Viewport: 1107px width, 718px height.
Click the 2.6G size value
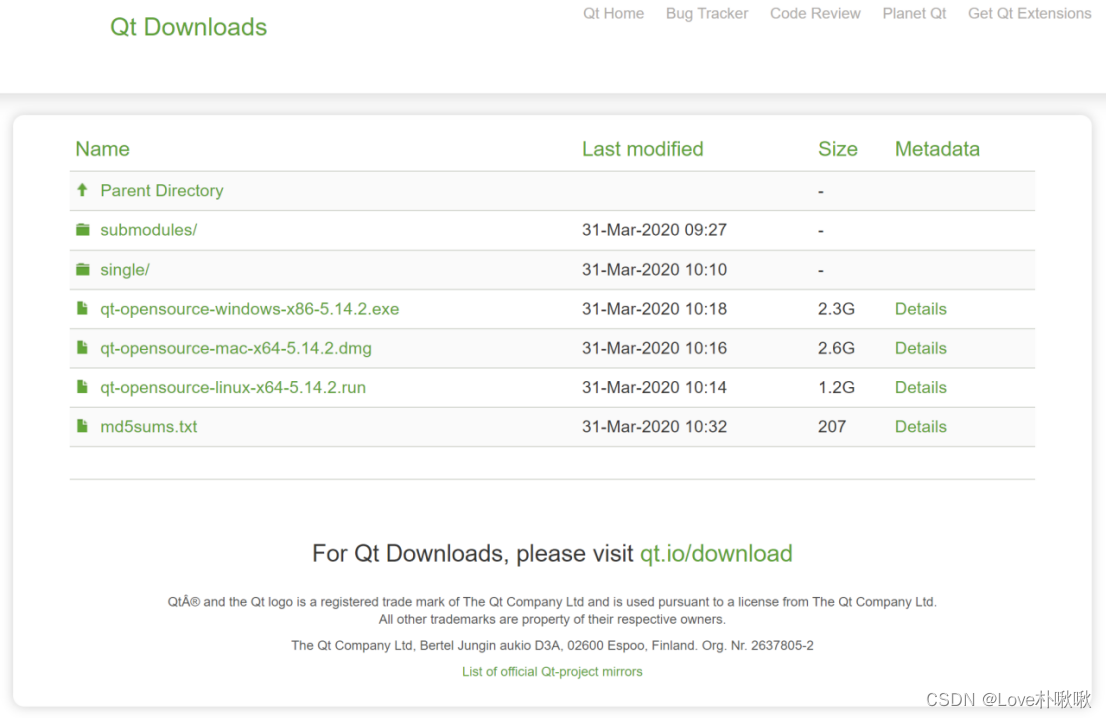(836, 348)
